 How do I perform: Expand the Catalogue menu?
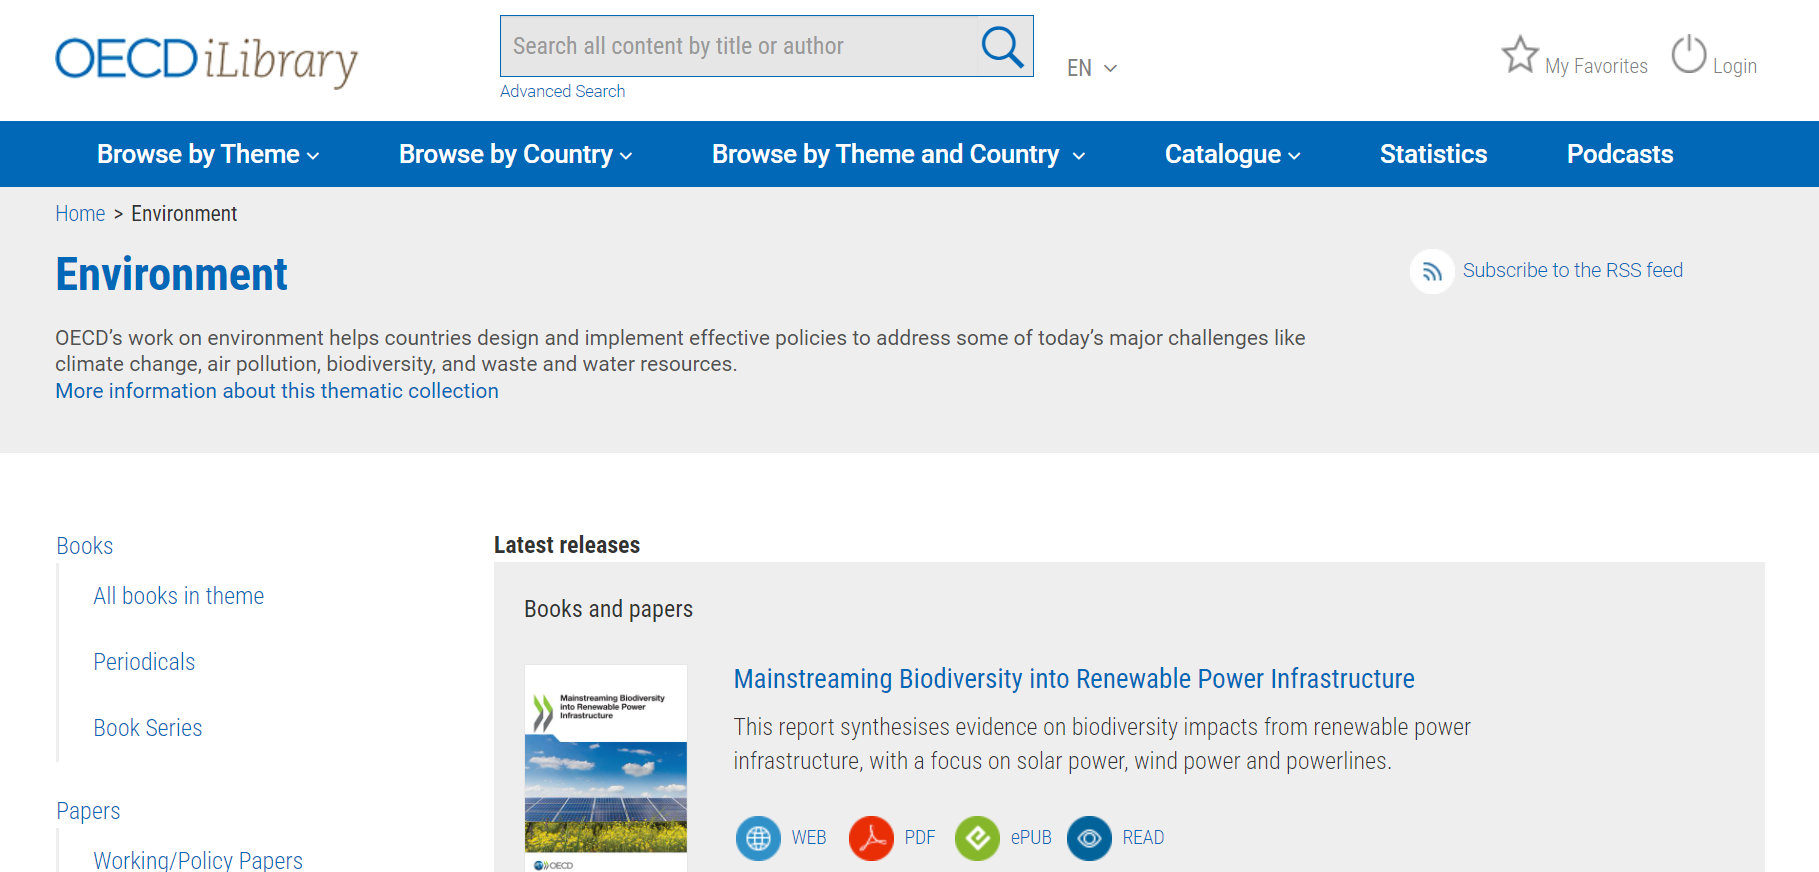[1232, 154]
